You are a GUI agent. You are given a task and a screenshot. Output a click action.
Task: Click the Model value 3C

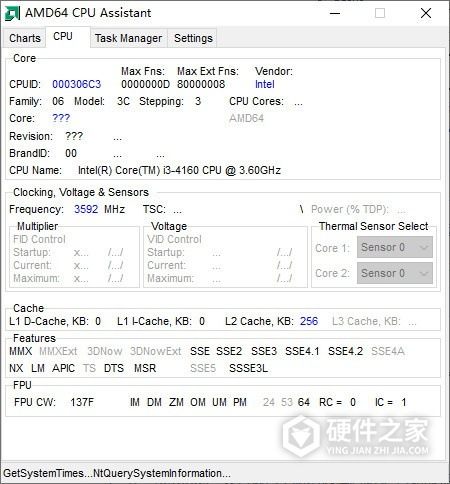[123, 101]
